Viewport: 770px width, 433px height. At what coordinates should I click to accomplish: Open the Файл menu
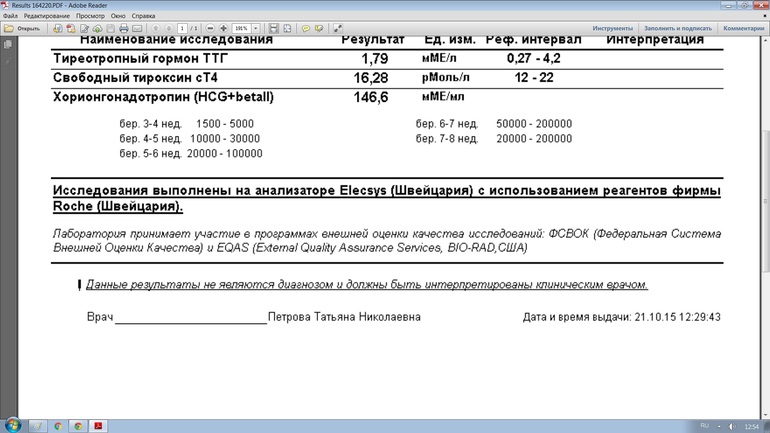click(10, 17)
